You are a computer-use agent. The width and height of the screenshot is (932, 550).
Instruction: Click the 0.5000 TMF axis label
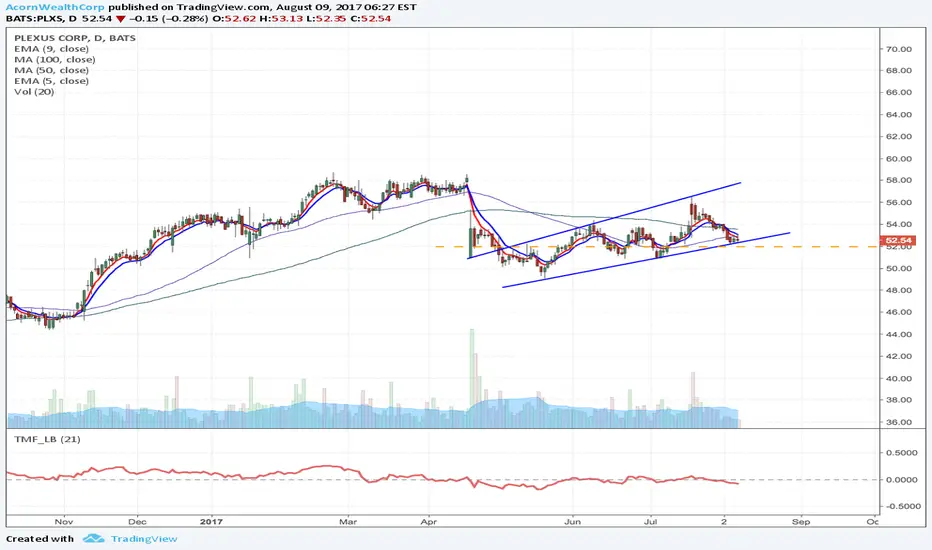tap(902, 453)
